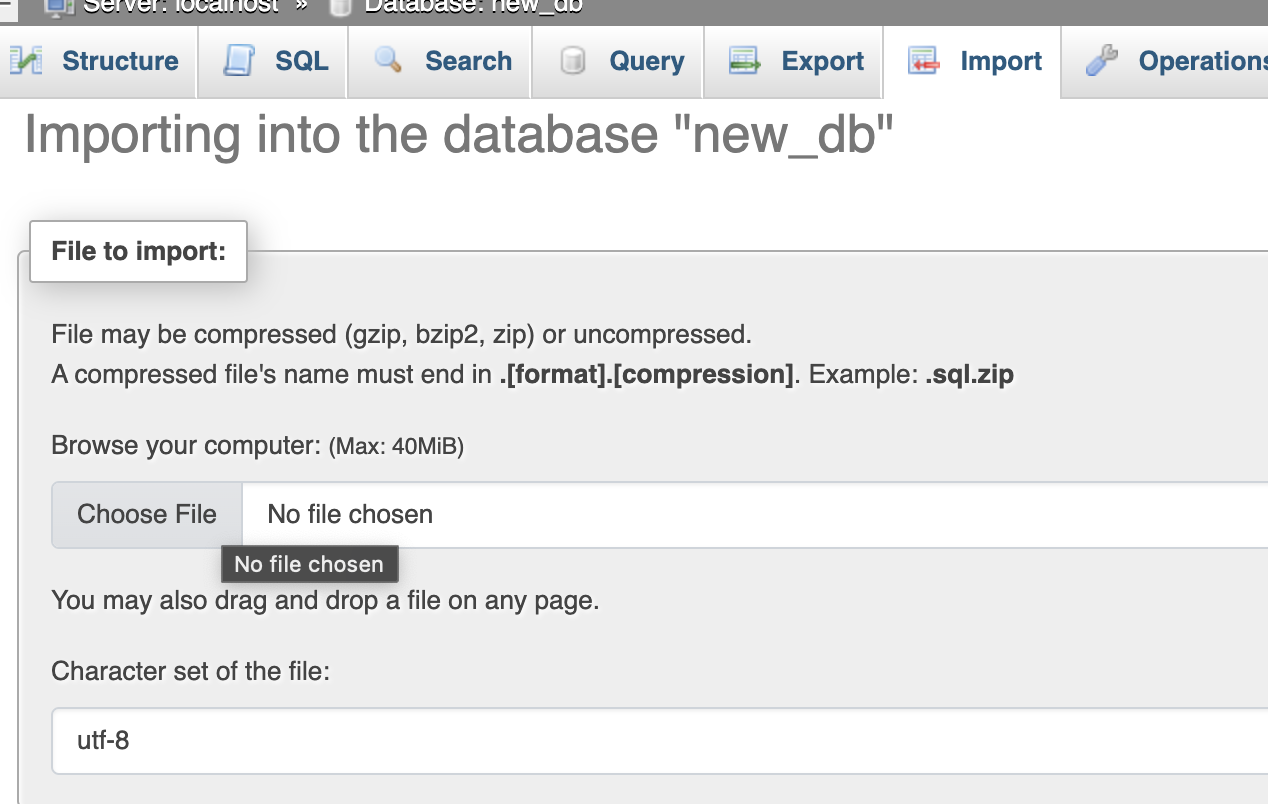Click the database icon in the breadcrumb
Screen dimensions: 1268x804
(341, 6)
